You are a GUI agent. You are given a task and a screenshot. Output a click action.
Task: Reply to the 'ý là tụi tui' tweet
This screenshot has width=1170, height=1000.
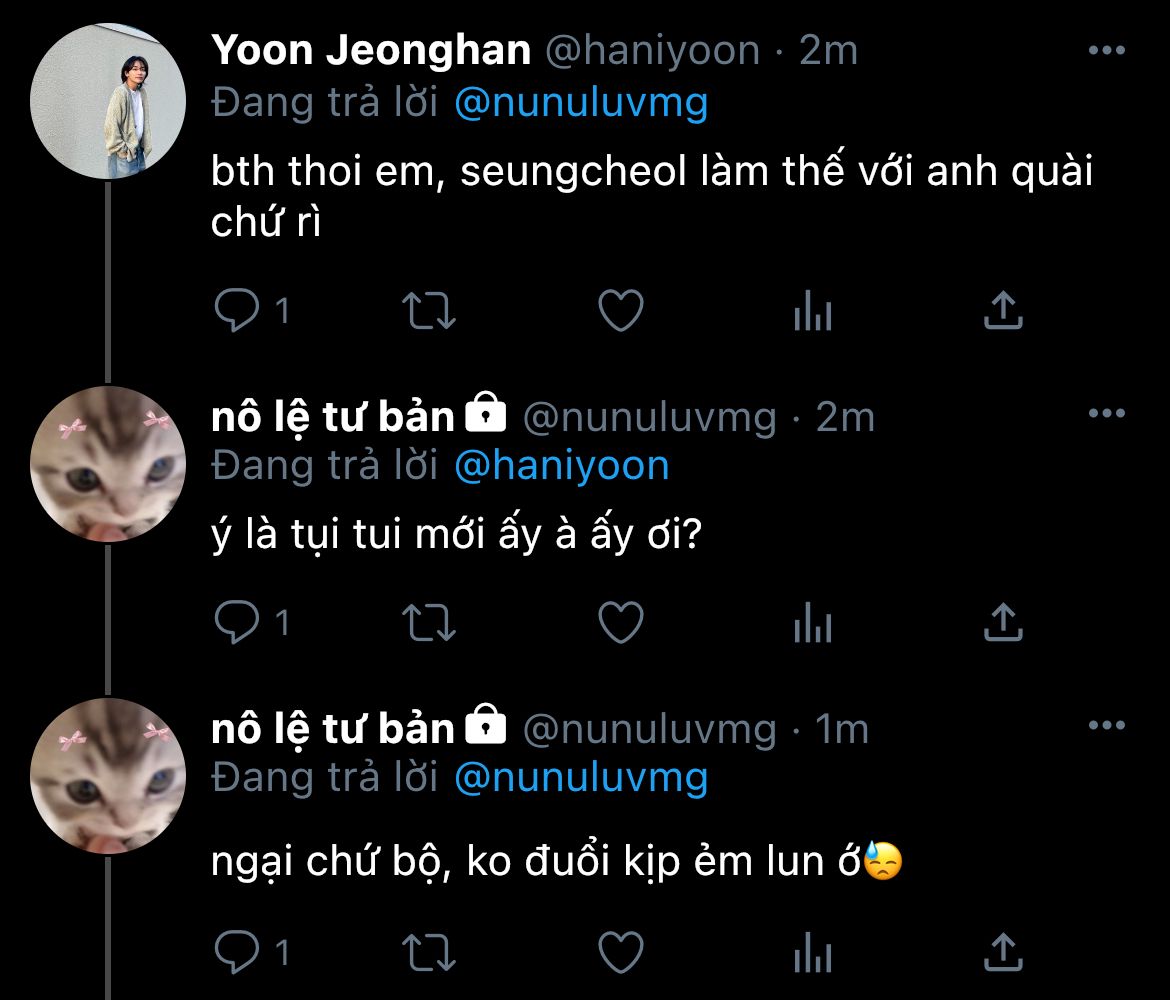(238, 622)
